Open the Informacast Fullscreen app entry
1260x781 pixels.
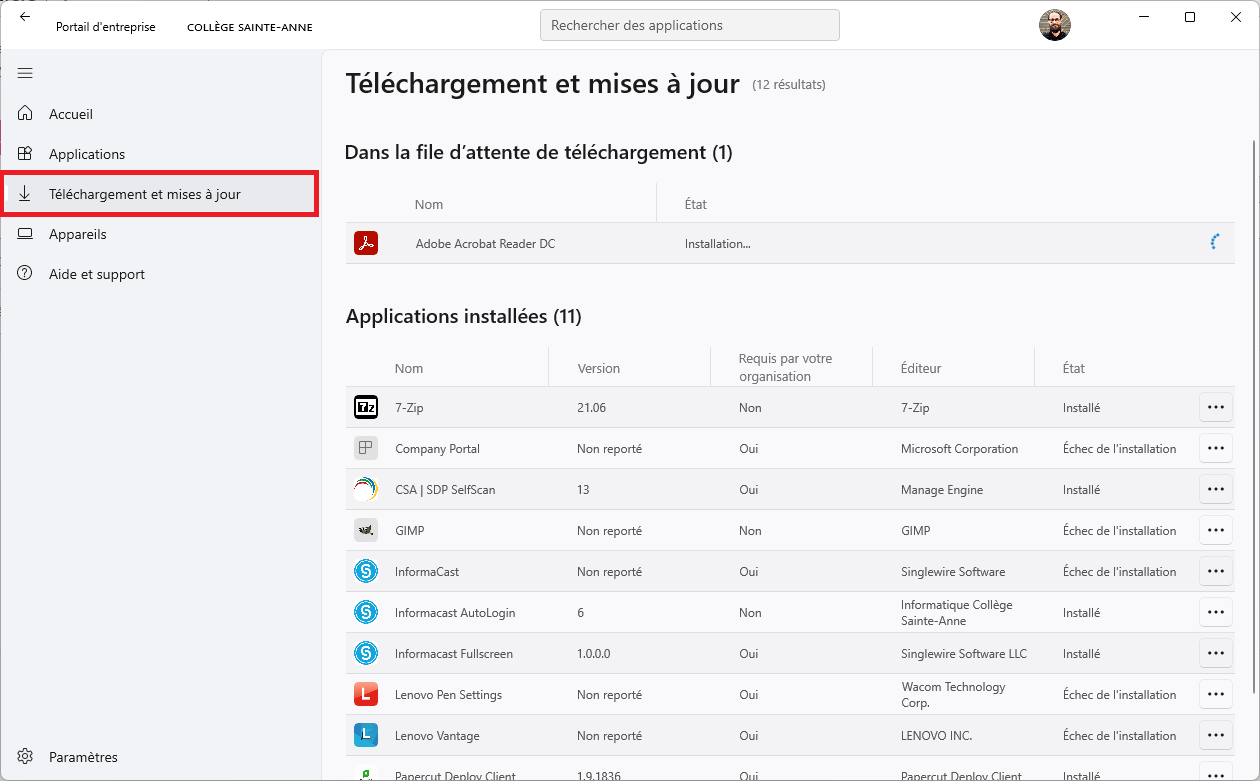point(454,654)
